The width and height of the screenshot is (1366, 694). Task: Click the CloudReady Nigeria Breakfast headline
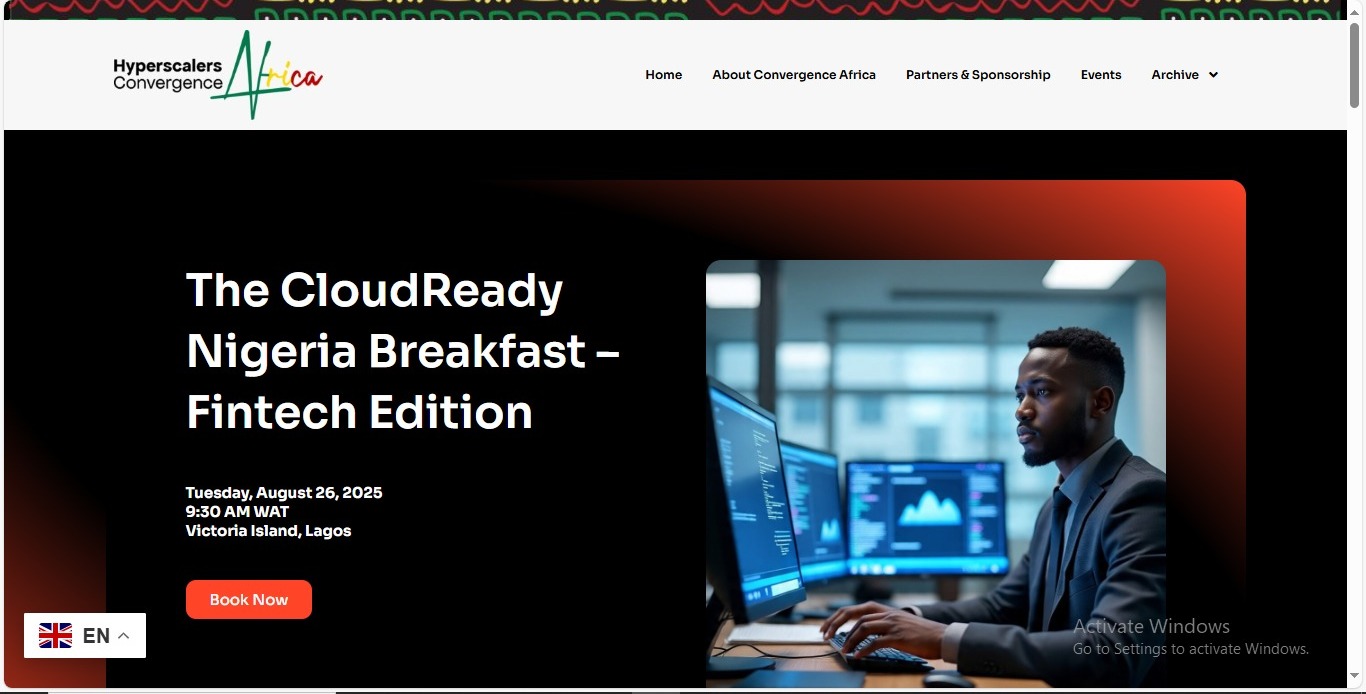coord(402,352)
